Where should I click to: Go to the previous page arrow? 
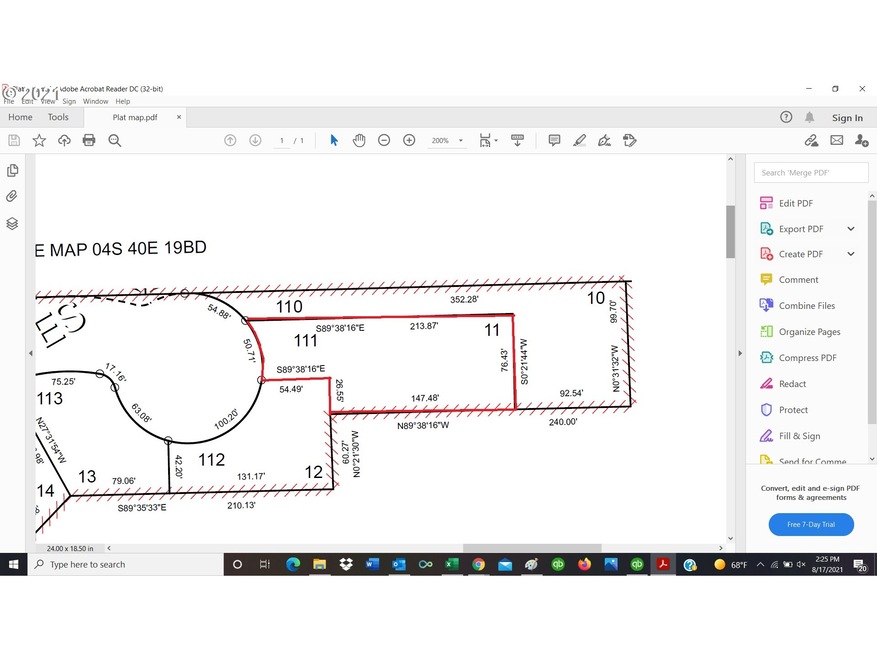coord(230,140)
